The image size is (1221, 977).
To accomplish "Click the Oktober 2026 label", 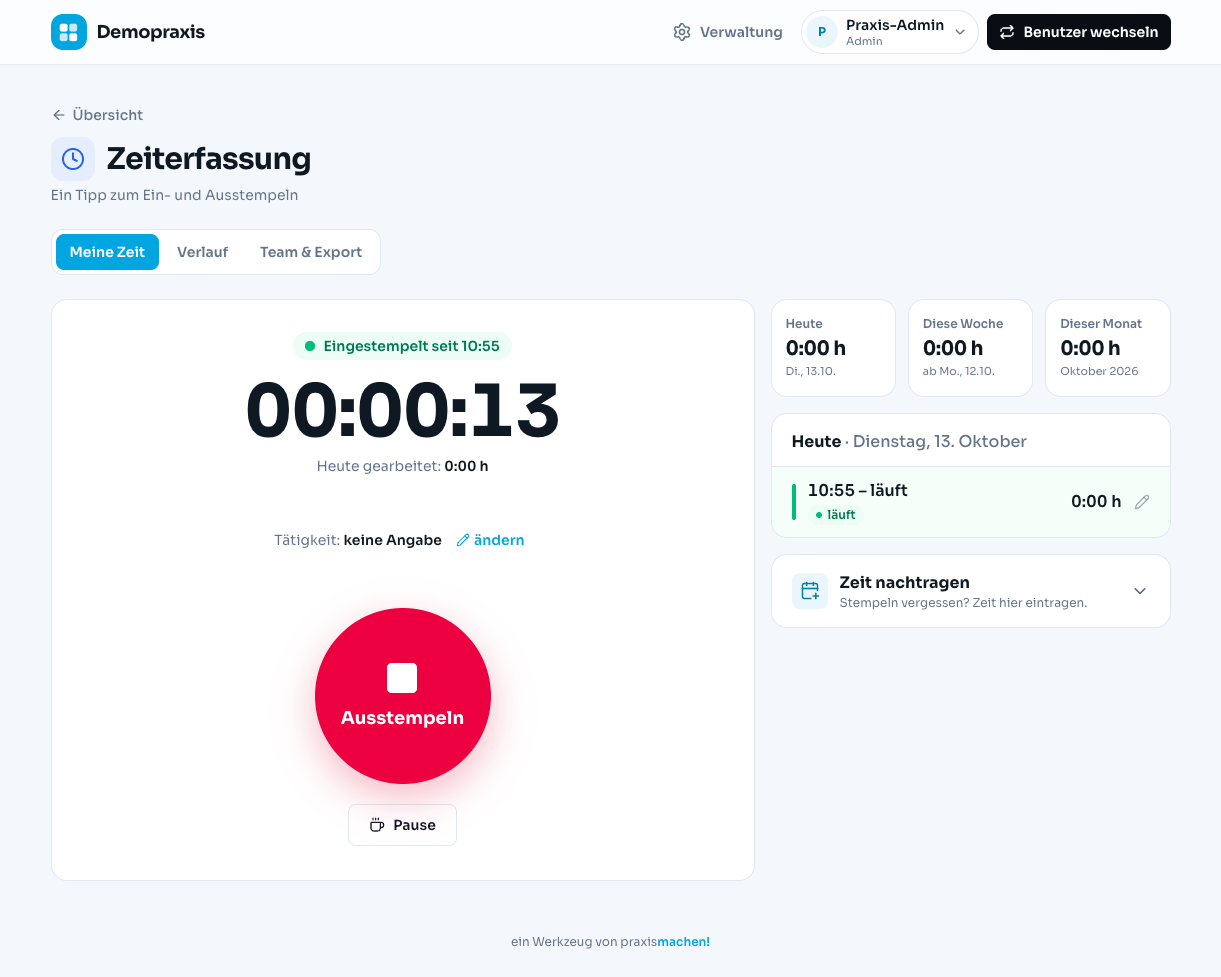I will click(x=1099, y=371).
